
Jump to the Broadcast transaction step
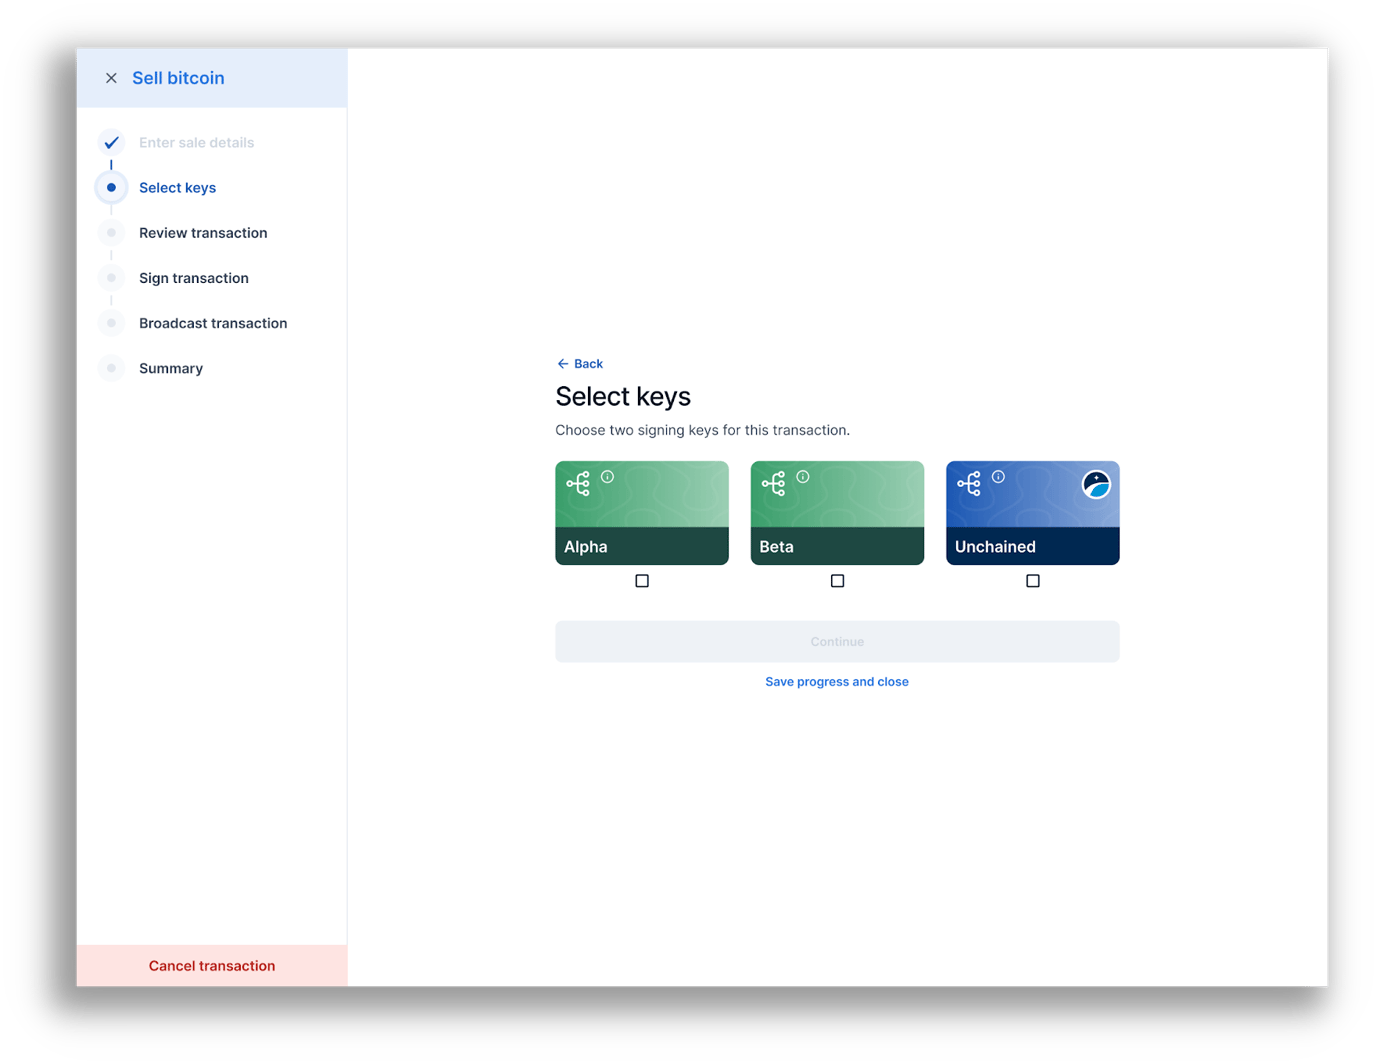coord(213,323)
